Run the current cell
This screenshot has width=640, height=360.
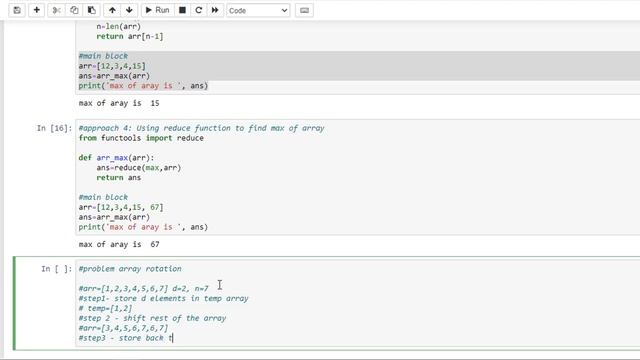click(x=157, y=10)
